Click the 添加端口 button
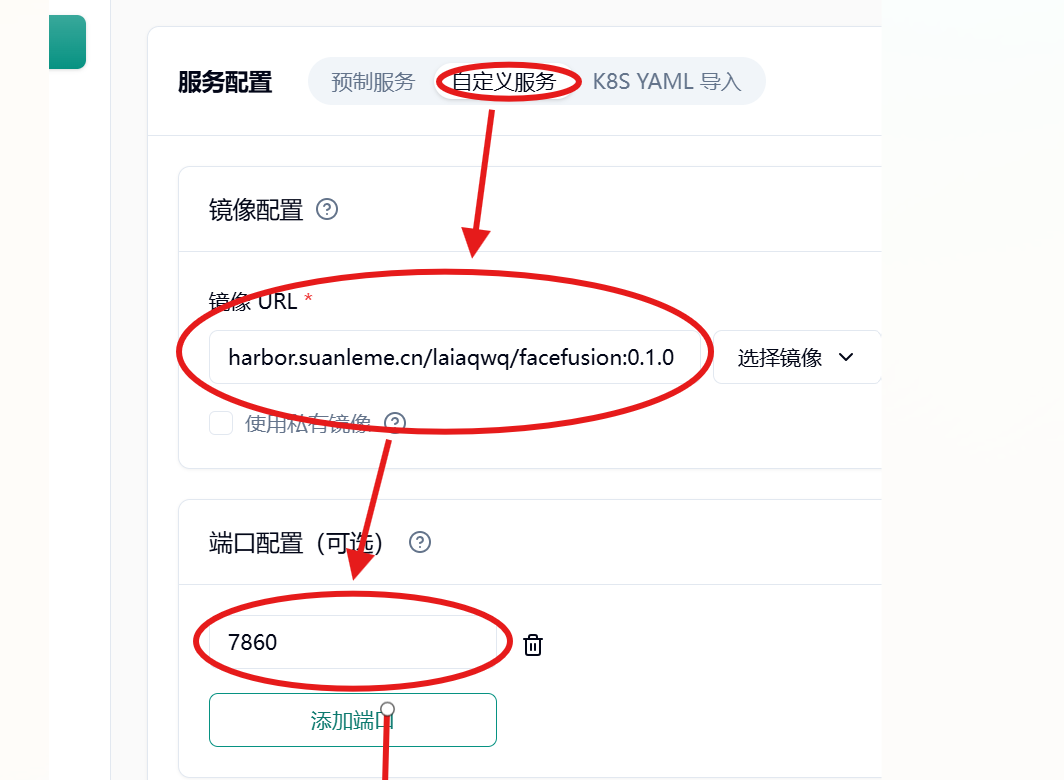The image size is (1064, 780). (x=353, y=720)
